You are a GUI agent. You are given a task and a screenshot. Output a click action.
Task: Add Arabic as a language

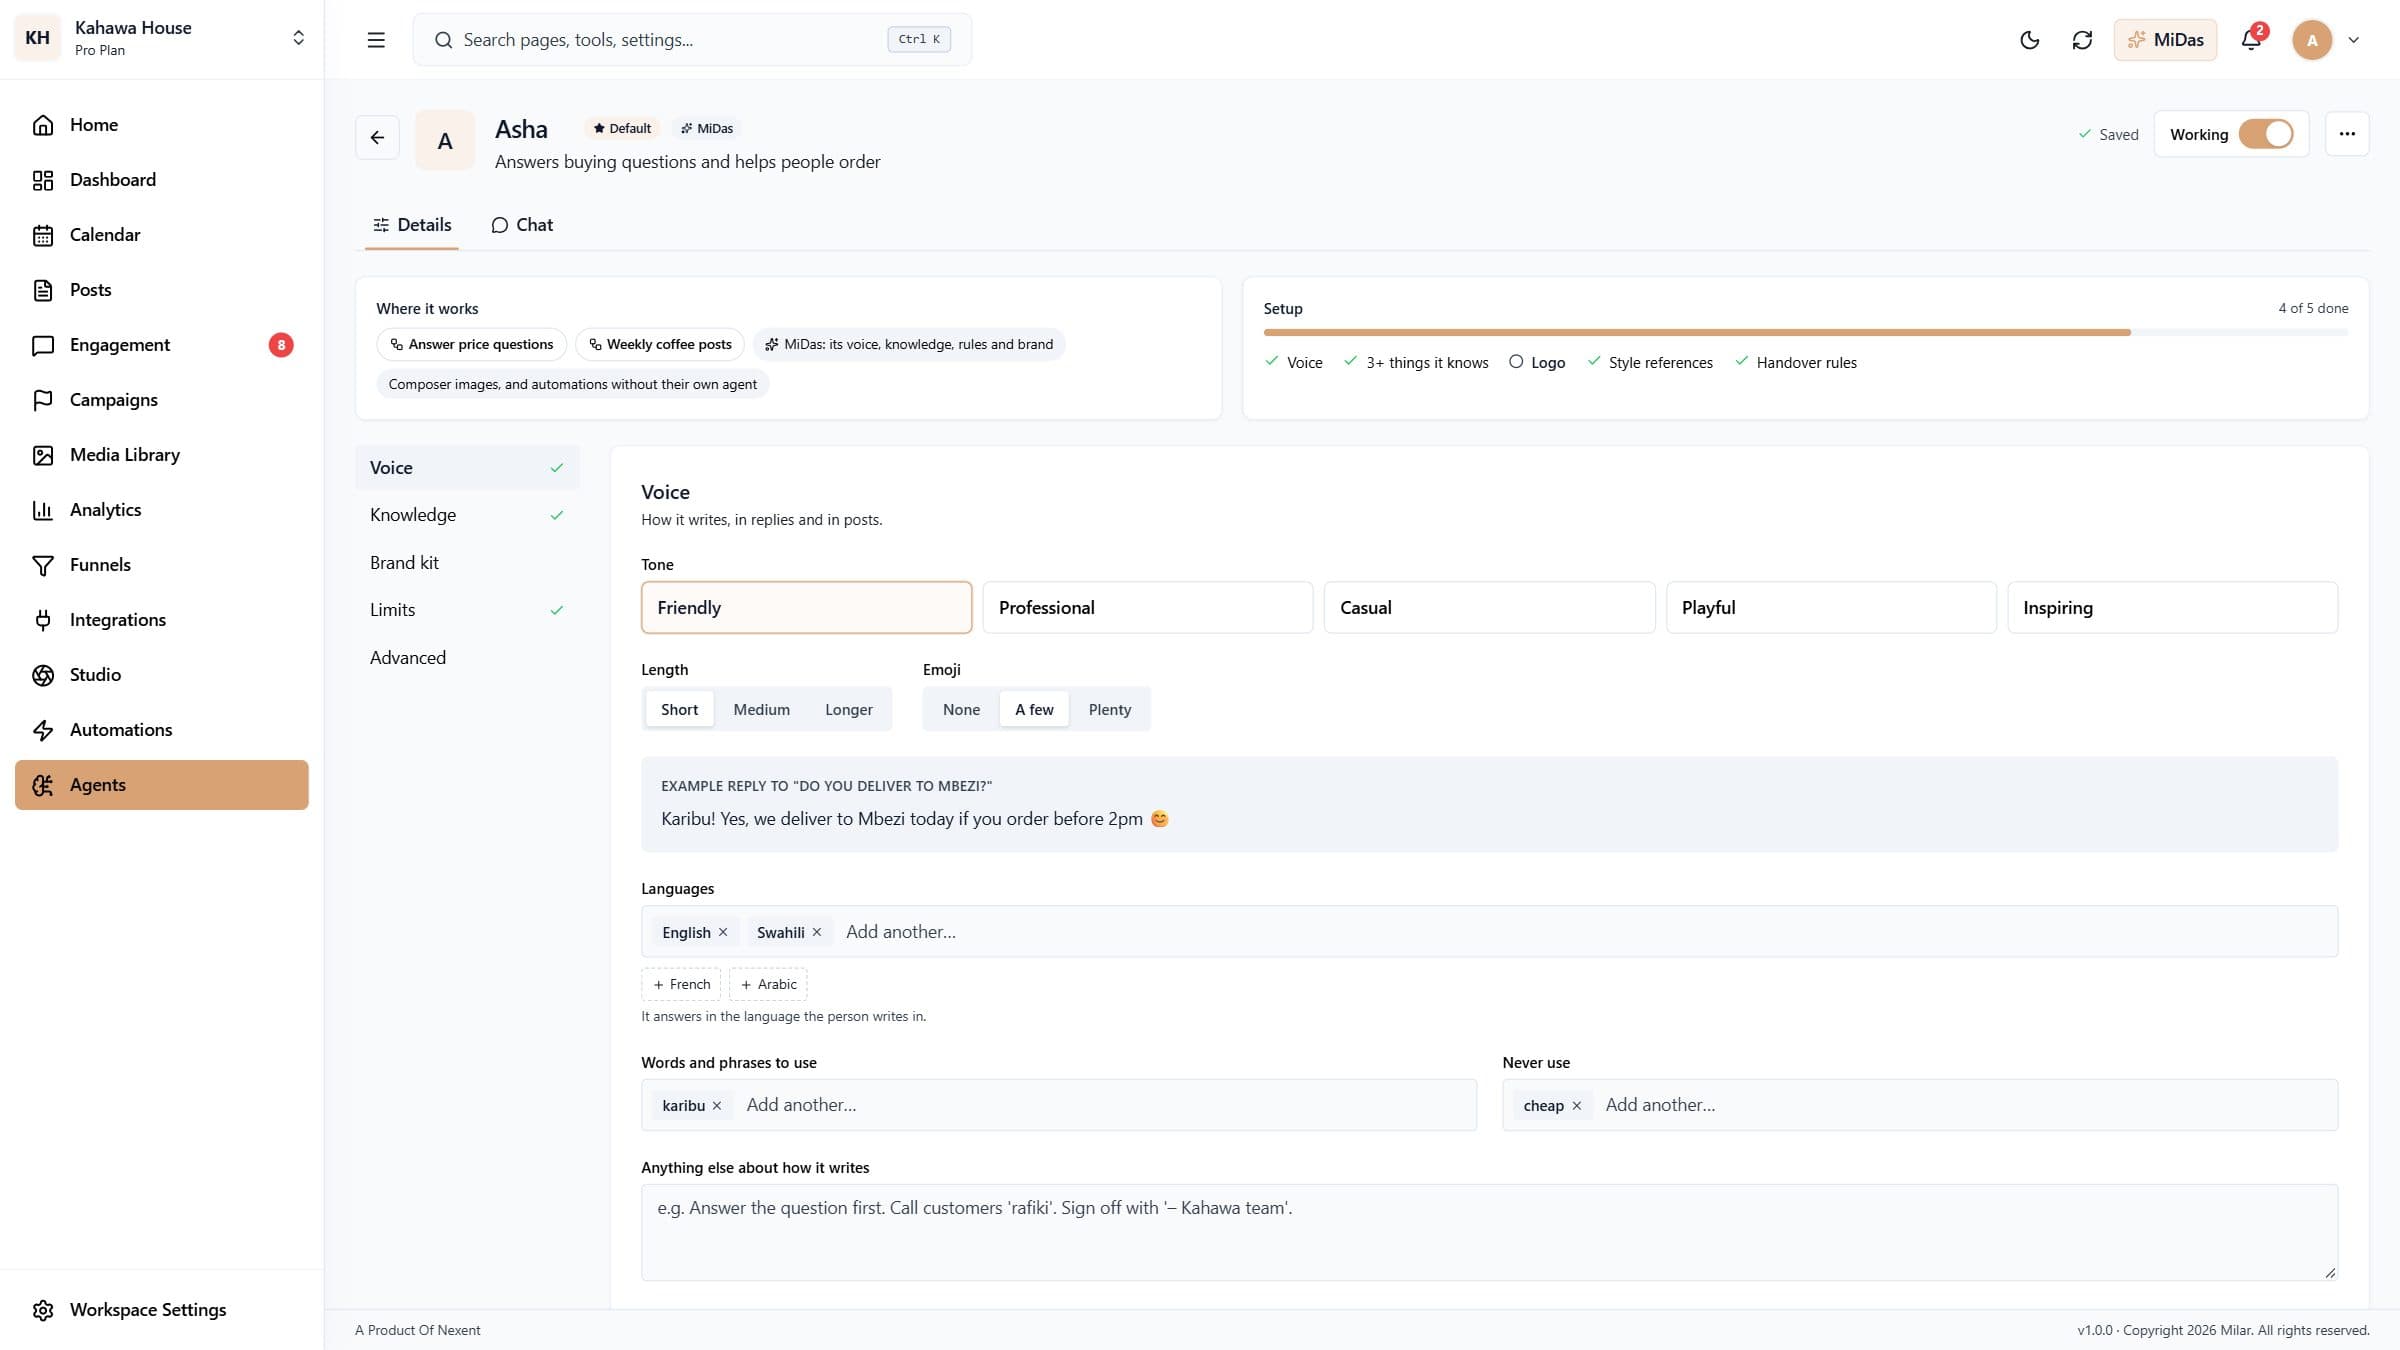pos(768,984)
